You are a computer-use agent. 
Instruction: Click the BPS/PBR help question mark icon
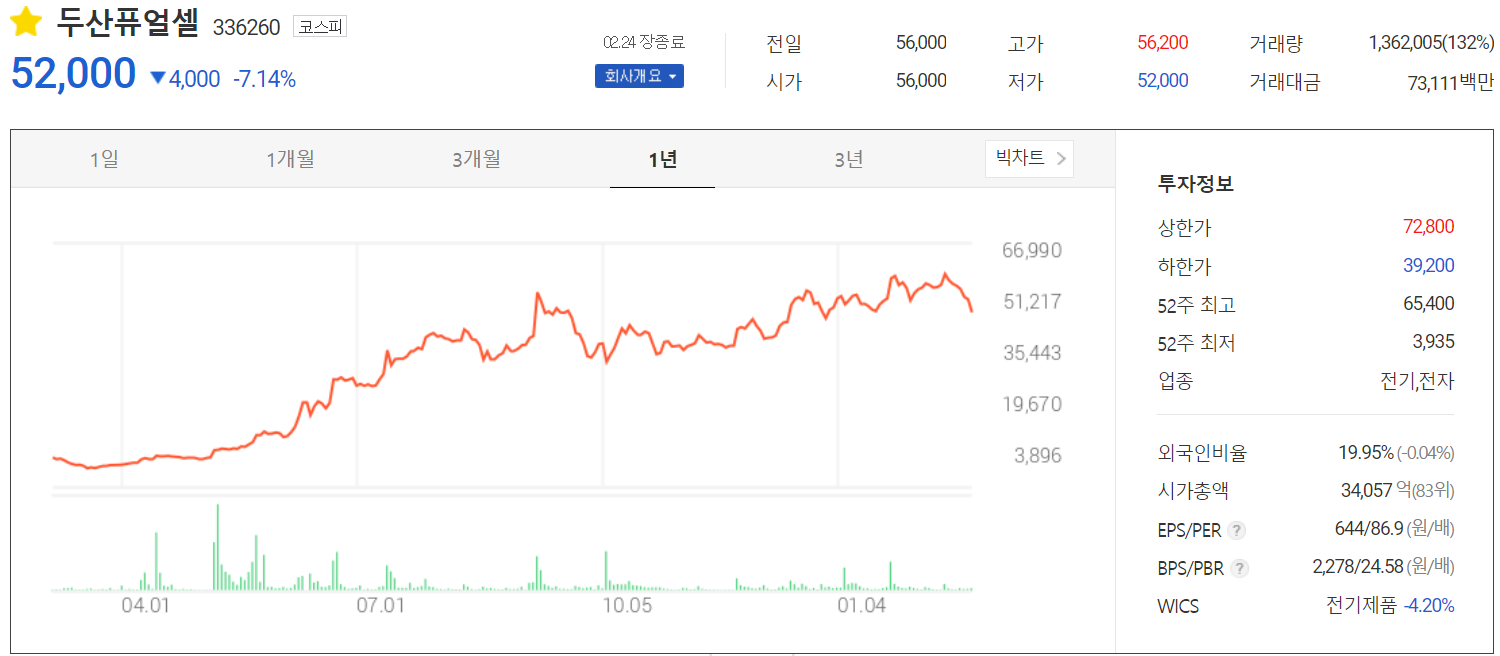[x=1240, y=568]
